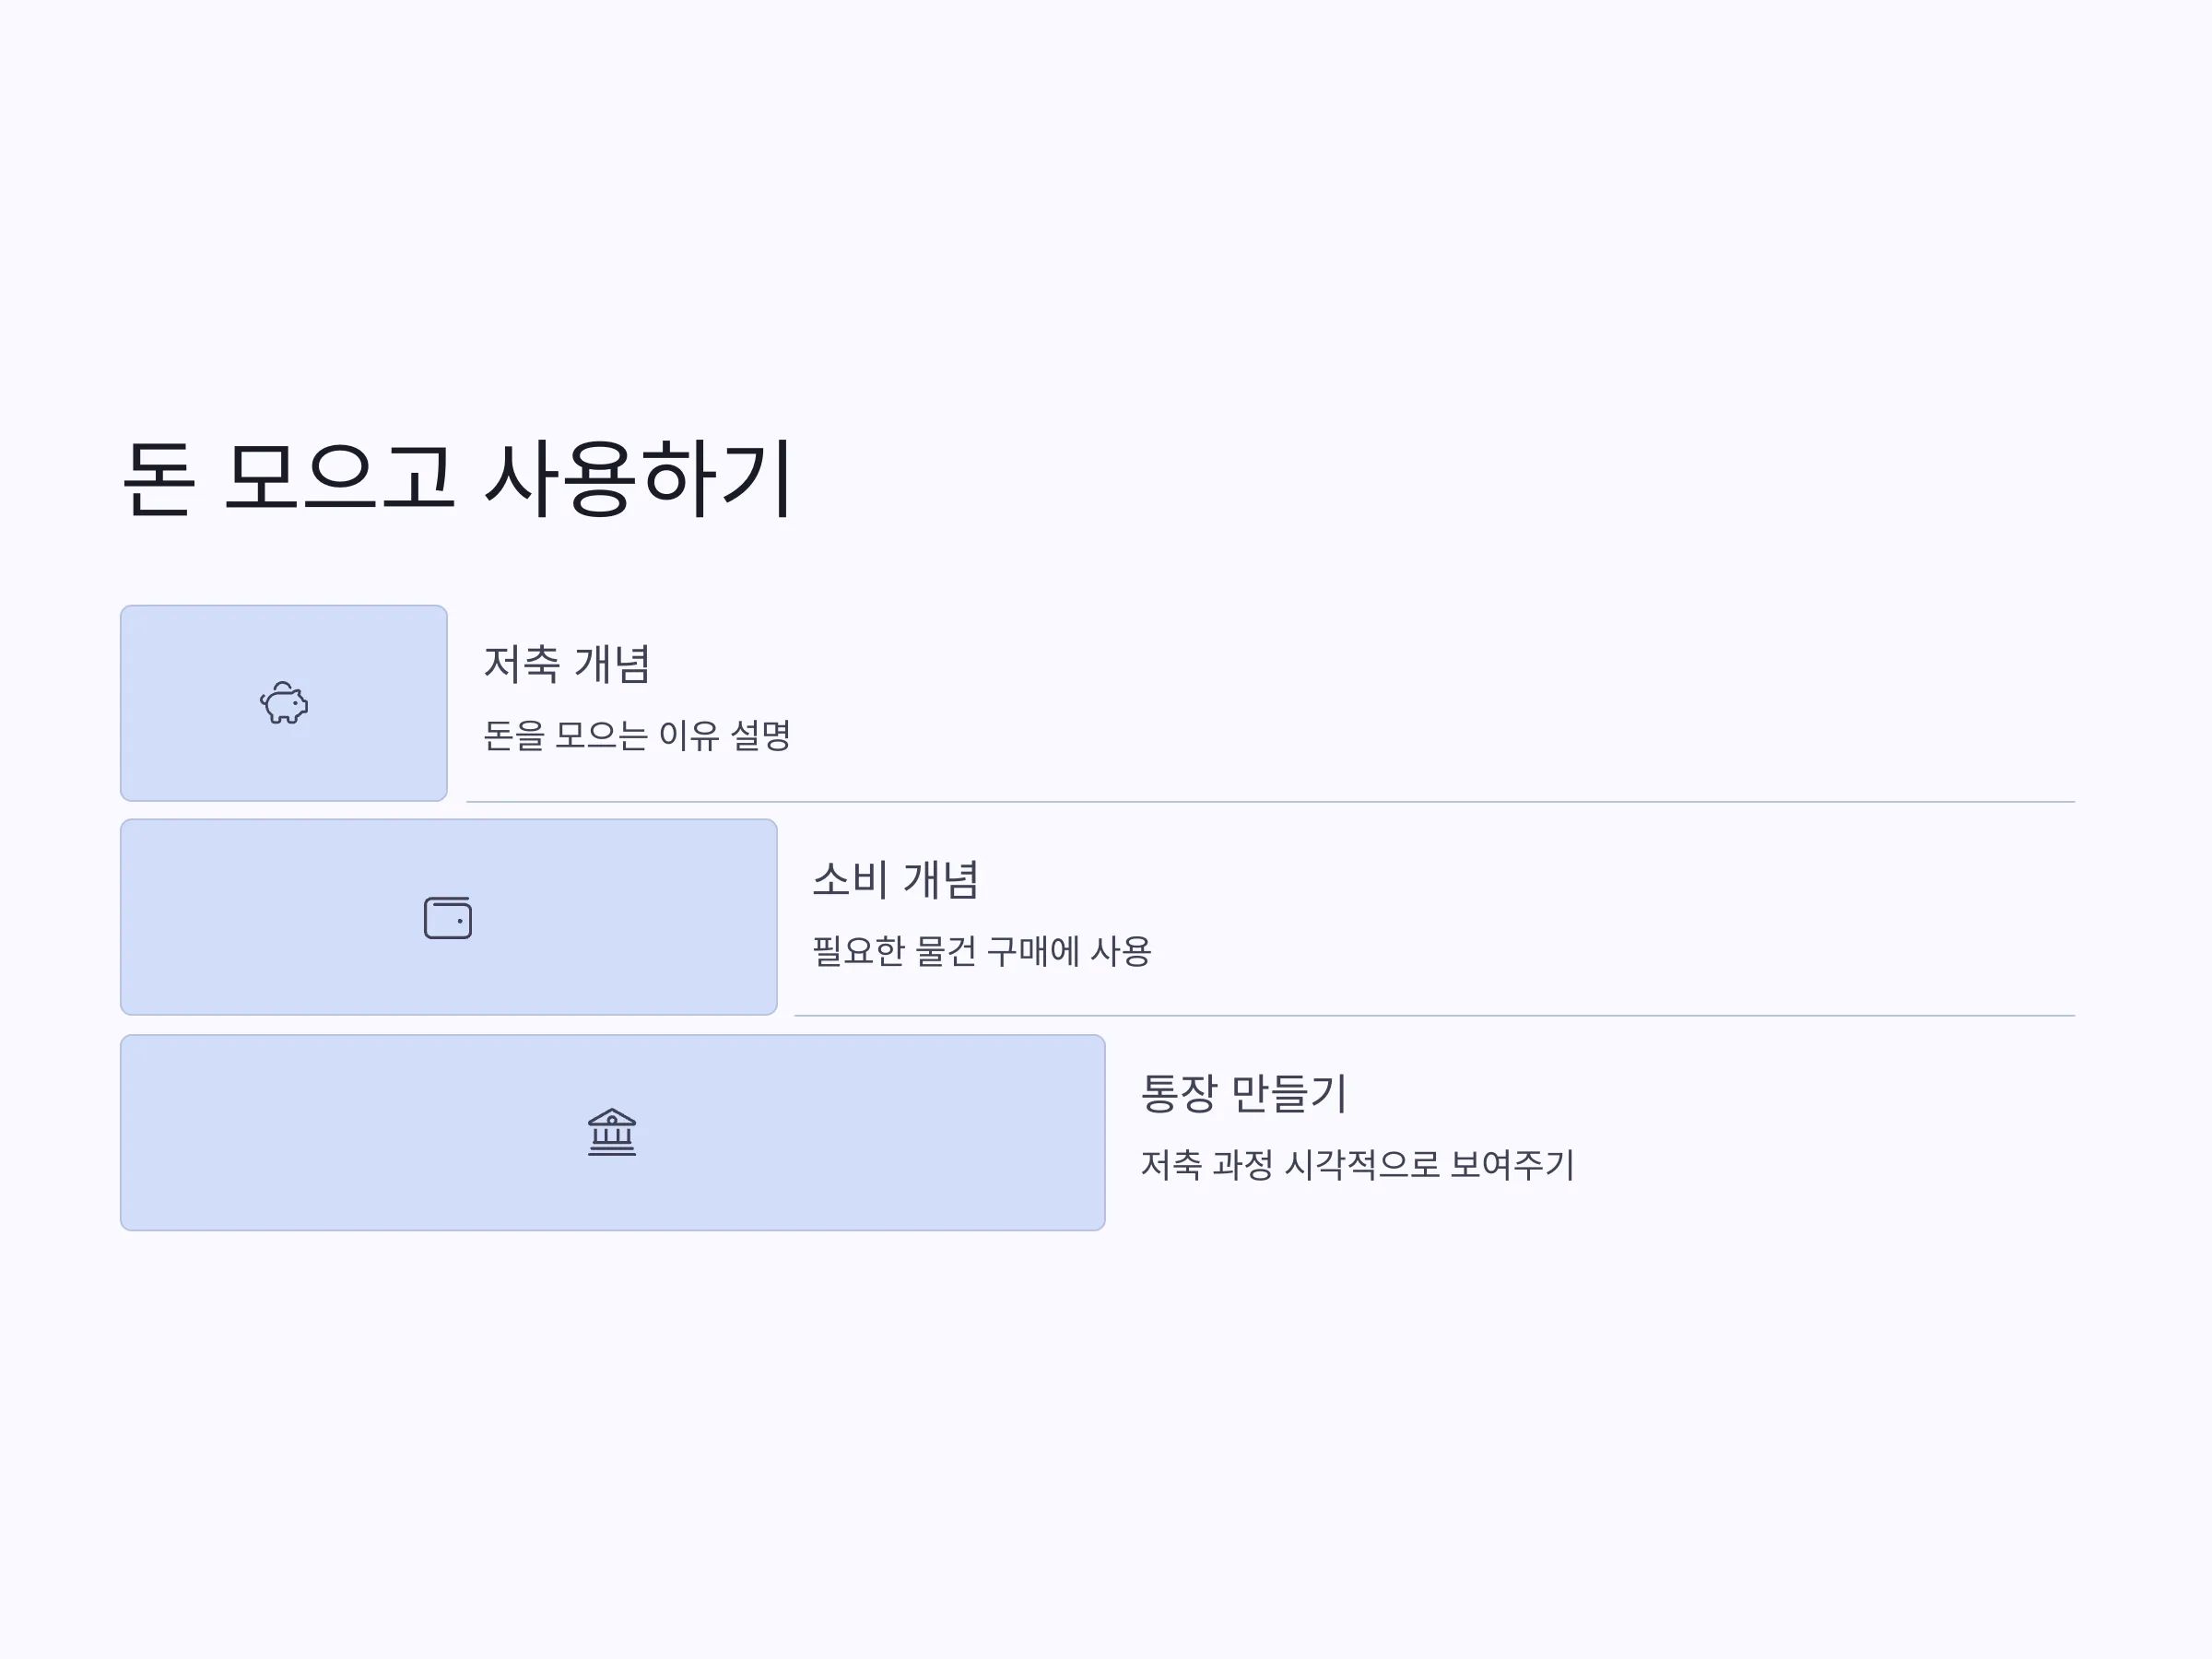Click the divider line under 소비 개념 section
Screen dimensions: 2212x1659
click(x=1434, y=1016)
